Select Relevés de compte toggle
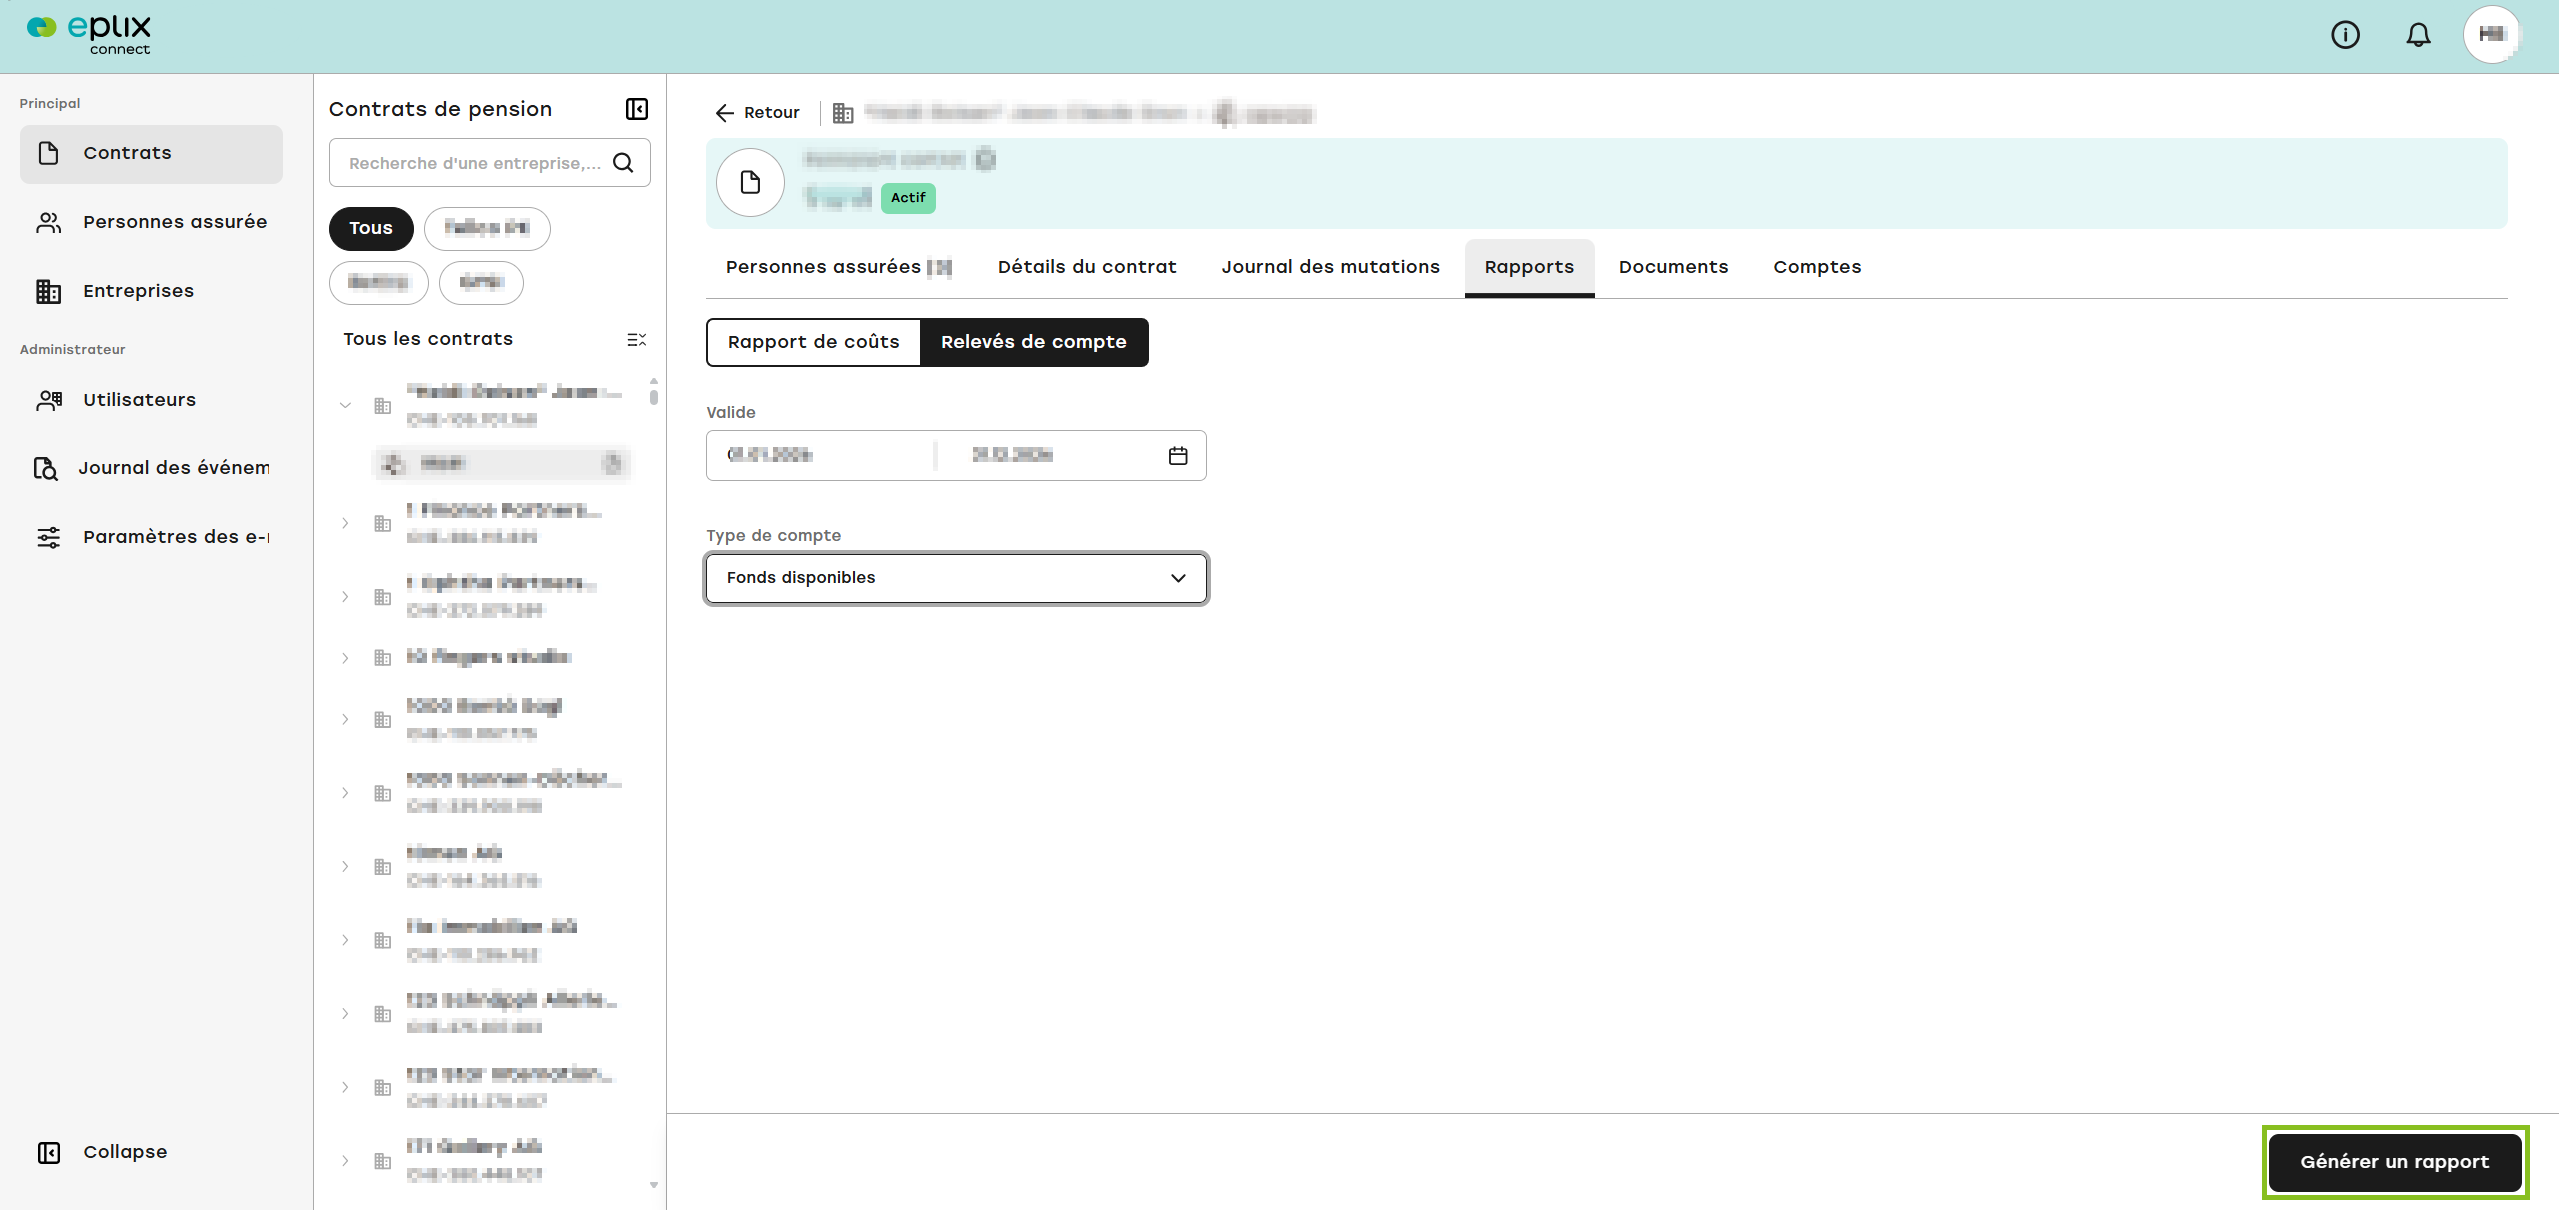 click(x=1034, y=342)
